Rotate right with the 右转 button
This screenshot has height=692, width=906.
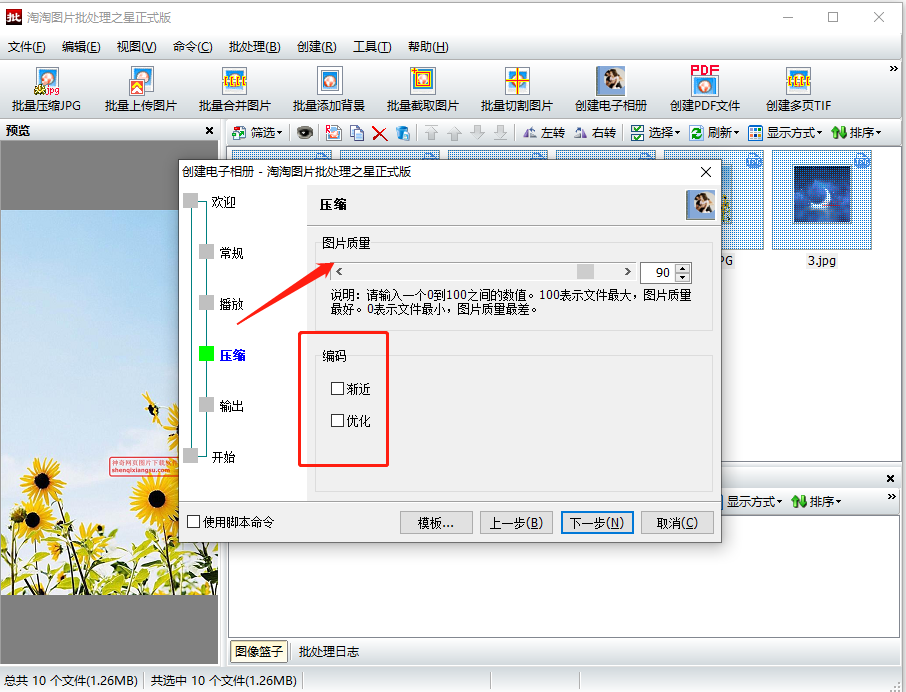(x=595, y=133)
